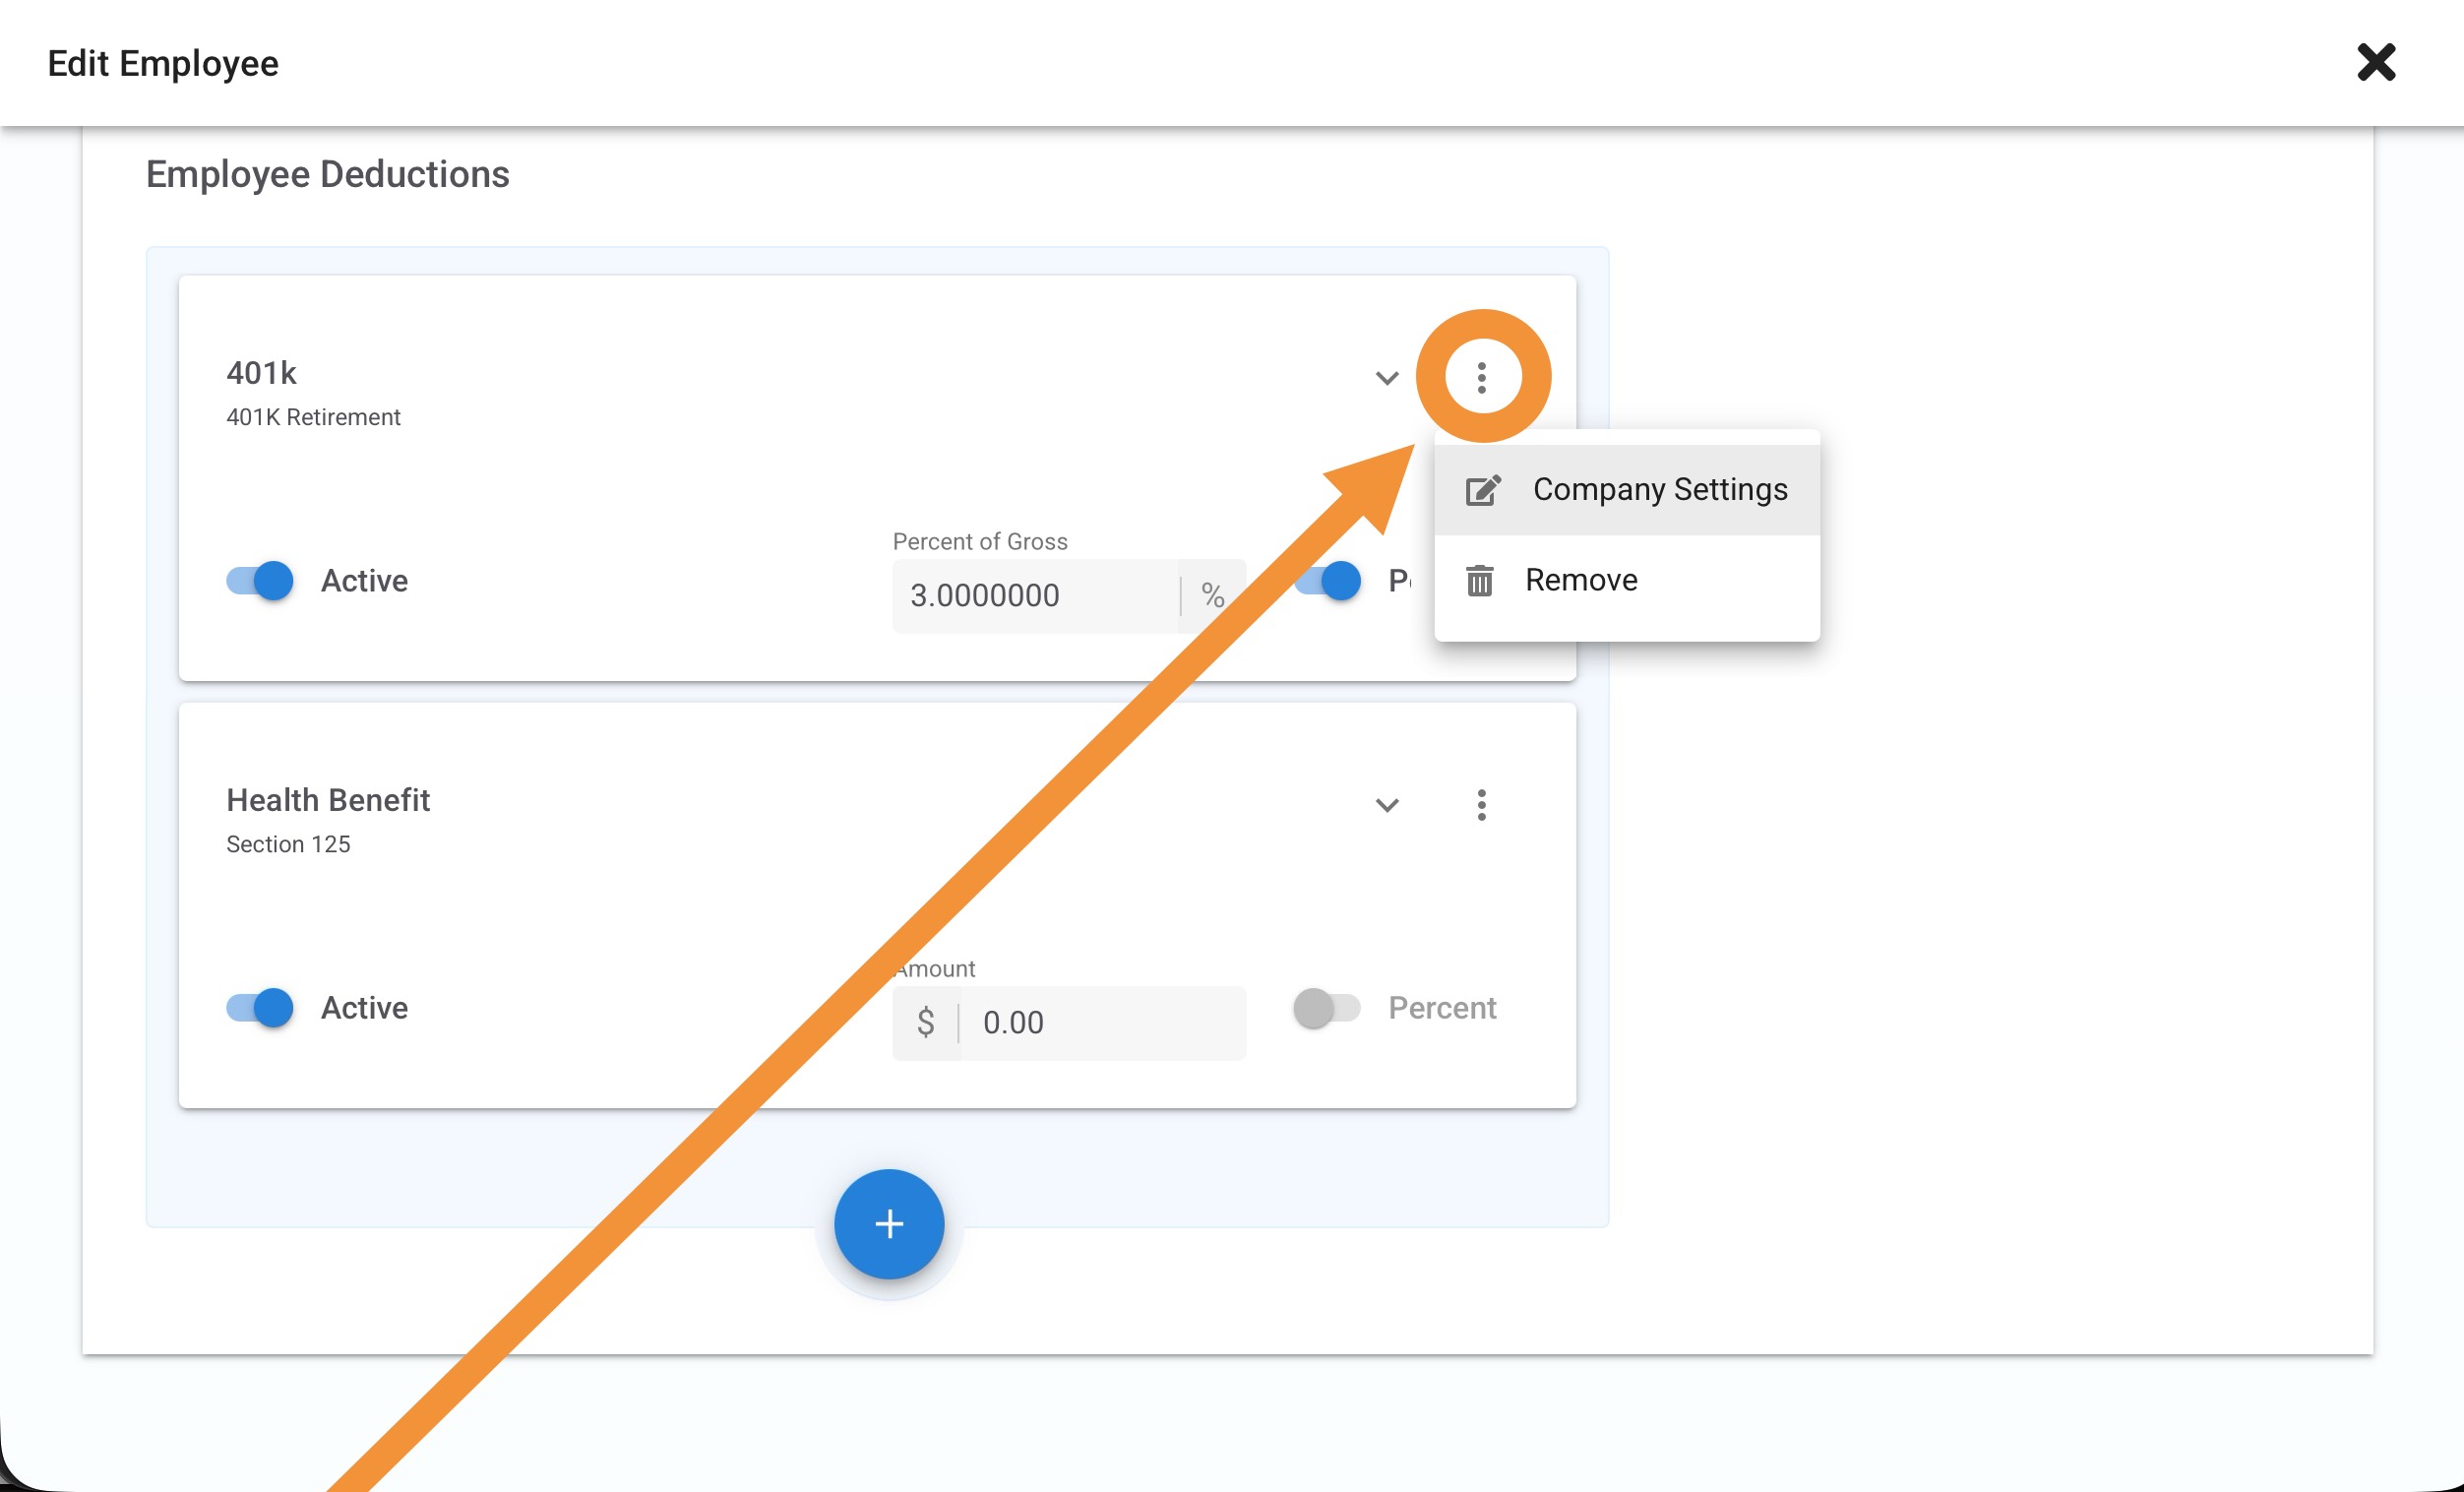Open 401k three-dot options menu

[1481, 377]
